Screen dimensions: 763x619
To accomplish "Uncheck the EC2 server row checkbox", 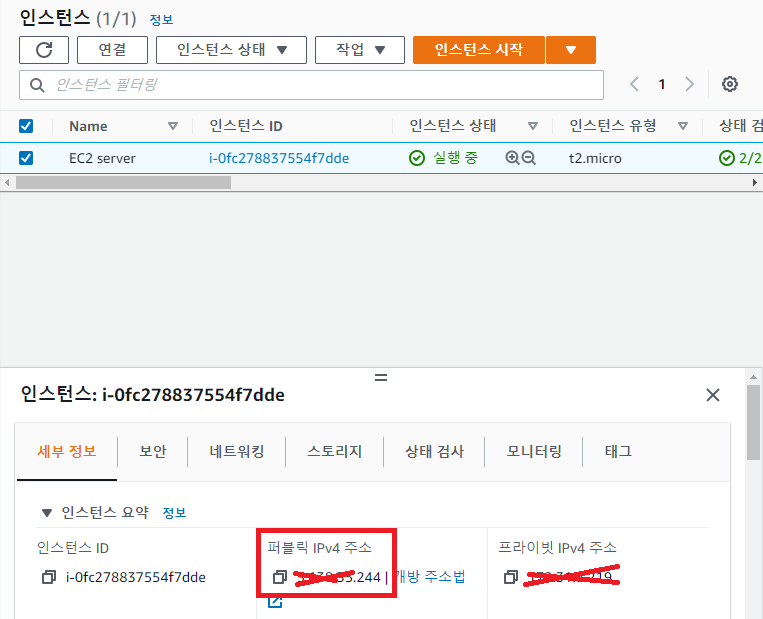I will pyautogui.click(x=26, y=158).
